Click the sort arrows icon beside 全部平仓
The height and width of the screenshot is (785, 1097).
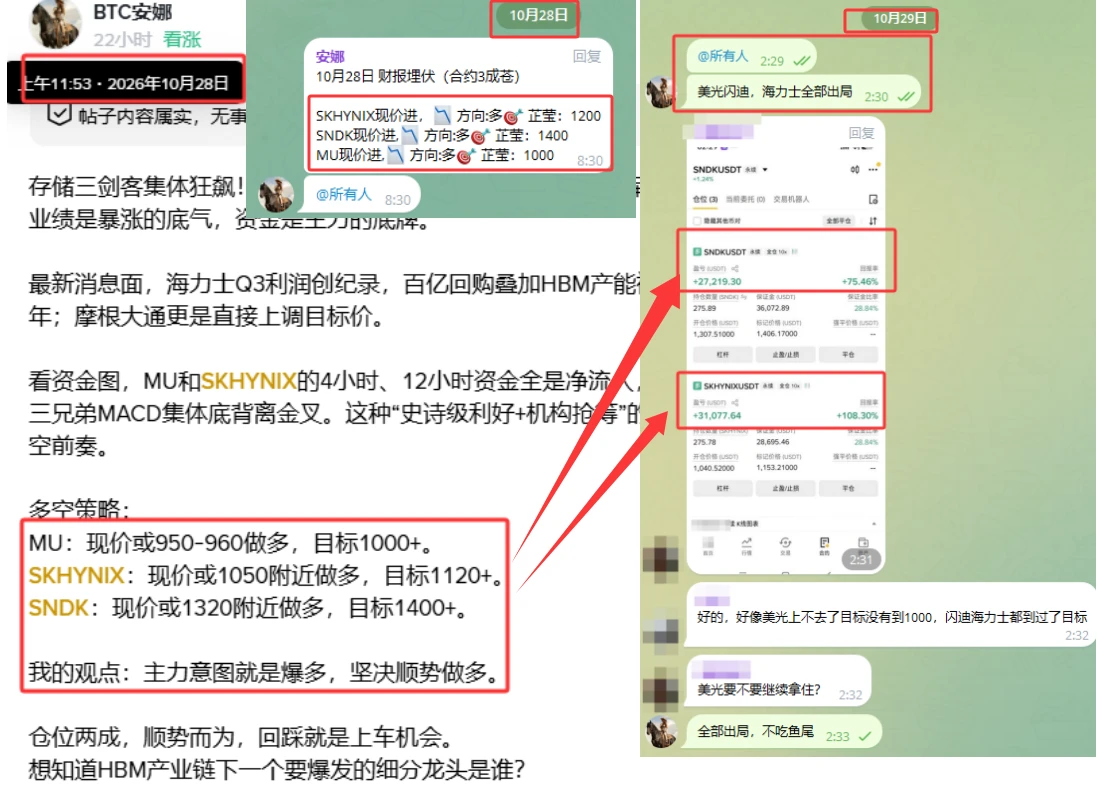pyautogui.click(x=872, y=221)
